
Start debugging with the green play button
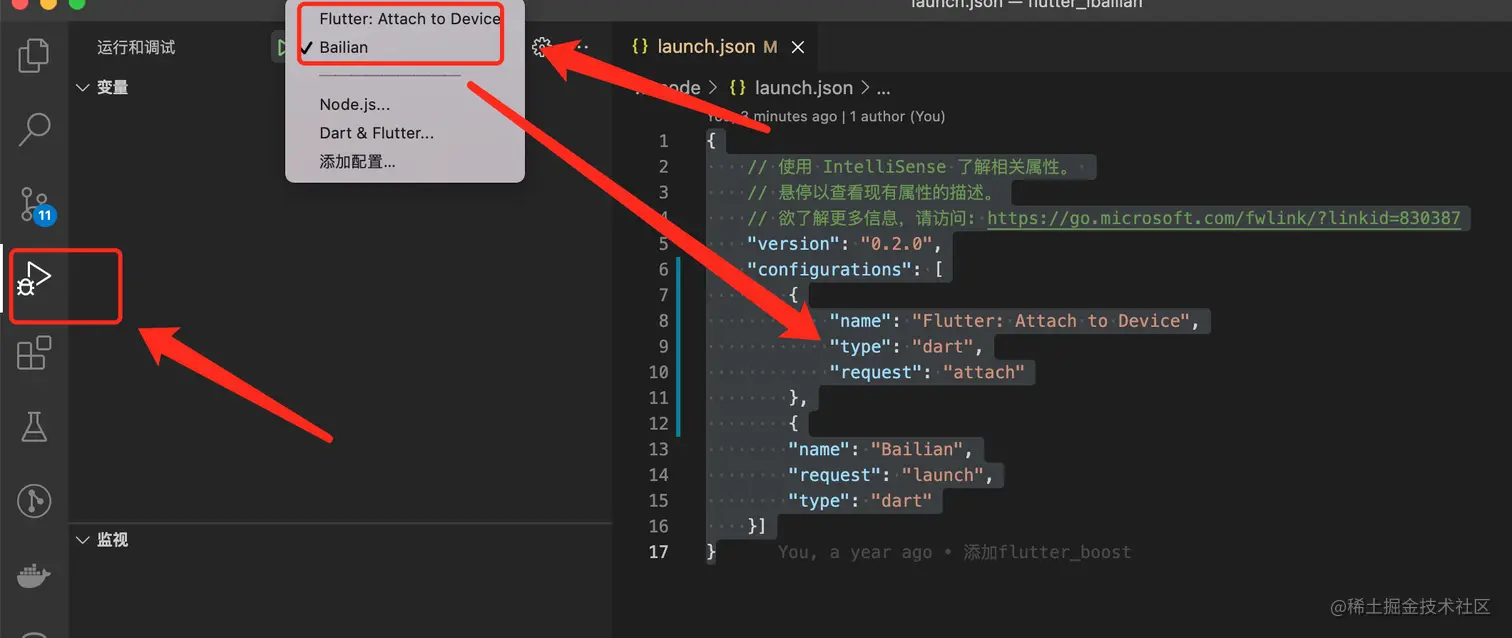click(283, 47)
